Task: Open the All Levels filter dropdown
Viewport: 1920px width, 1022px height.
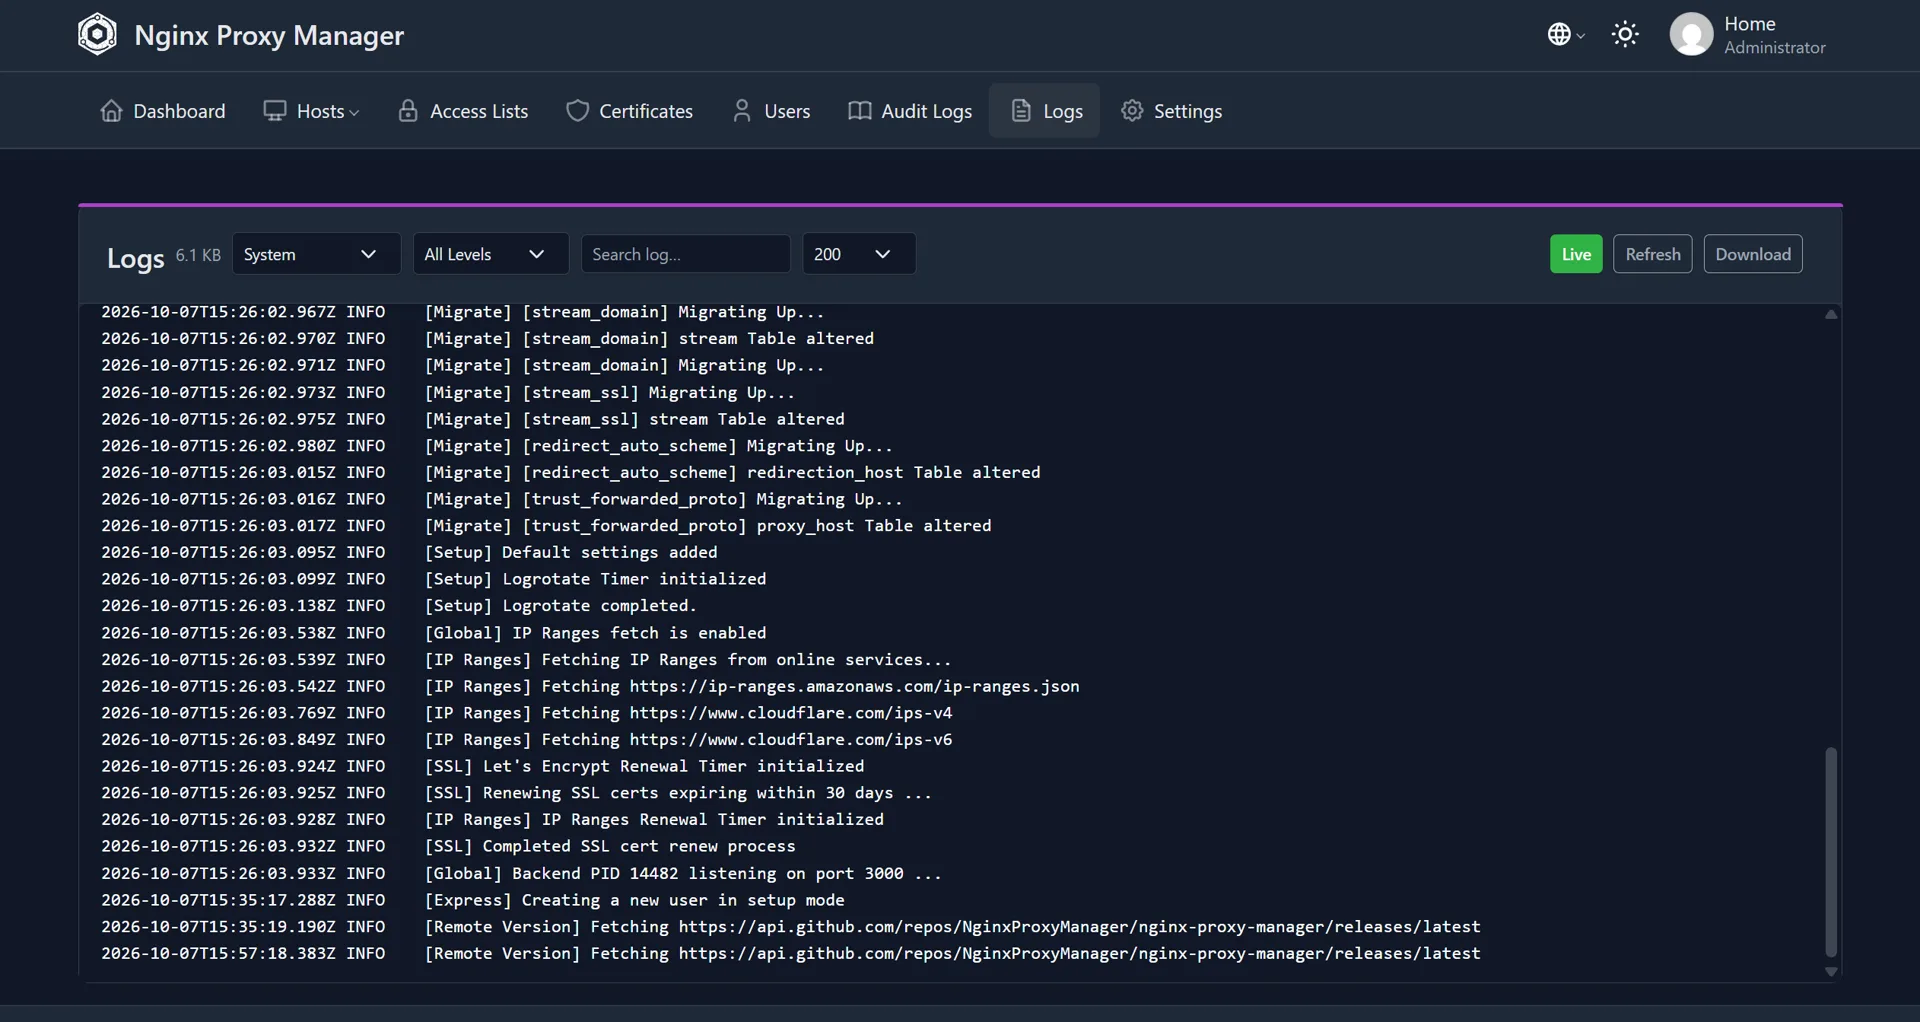Action: point(491,254)
